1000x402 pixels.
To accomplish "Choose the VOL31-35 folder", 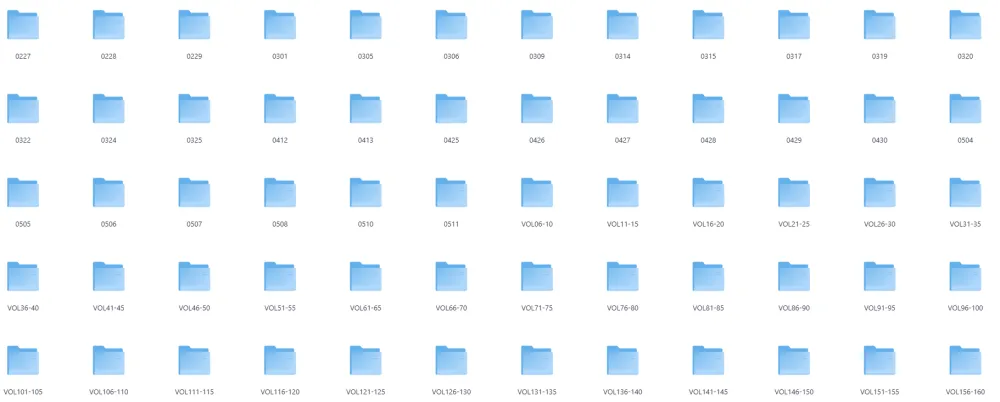I will point(965,193).
